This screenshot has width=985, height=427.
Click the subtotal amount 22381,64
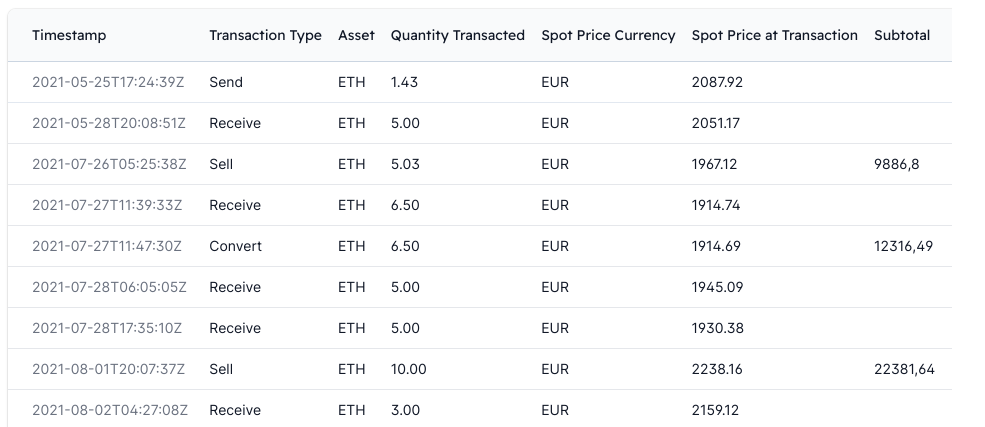click(x=904, y=369)
